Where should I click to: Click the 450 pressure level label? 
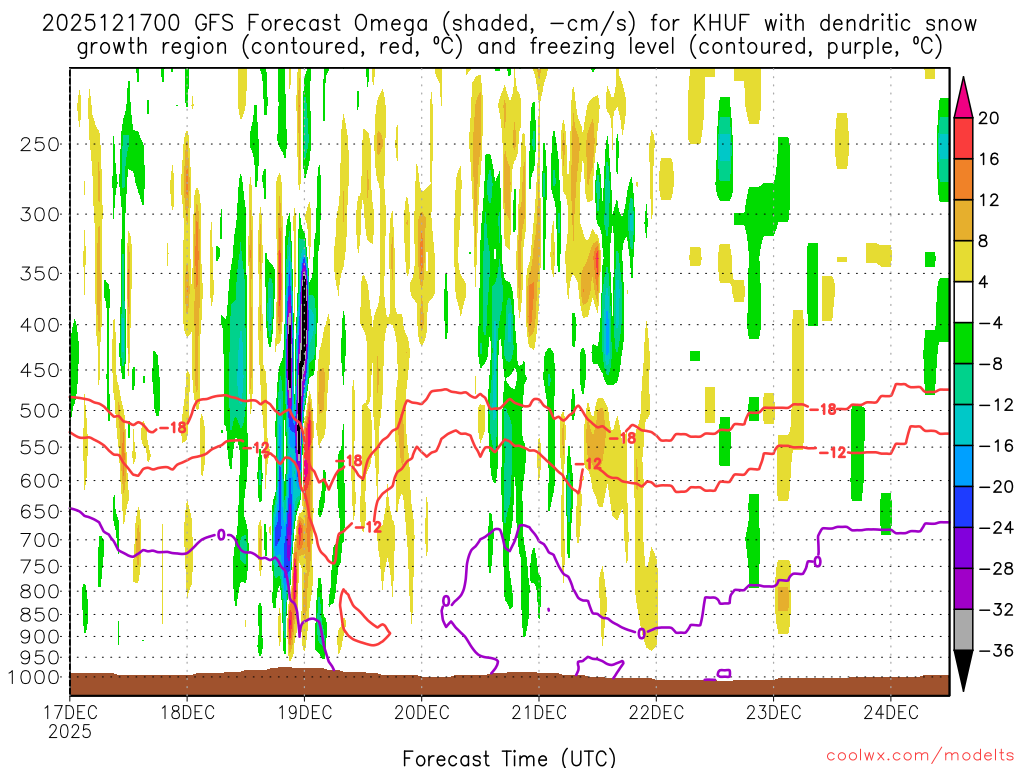pyautogui.click(x=40, y=370)
